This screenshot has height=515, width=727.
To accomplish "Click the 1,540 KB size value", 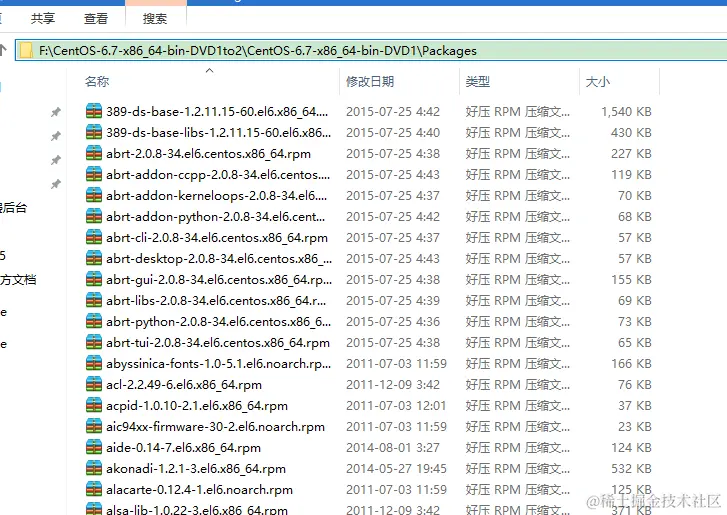I will point(626,111).
